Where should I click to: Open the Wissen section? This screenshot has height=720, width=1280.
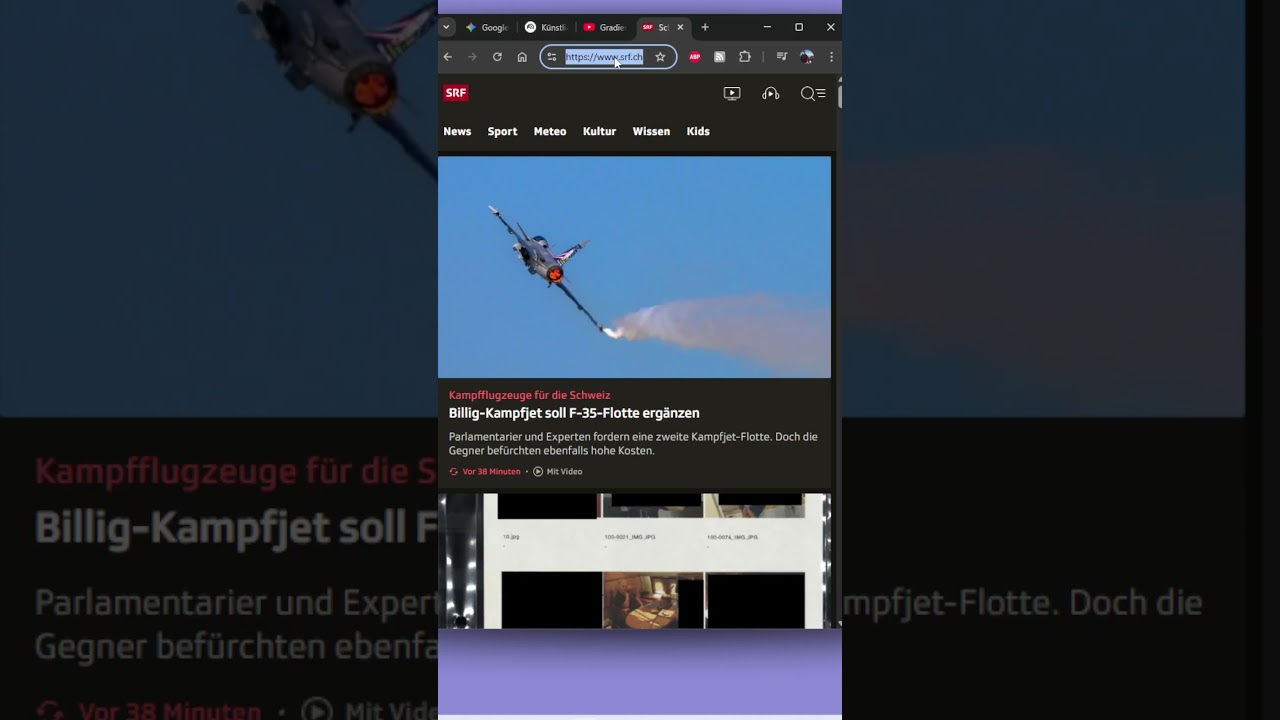point(651,131)
